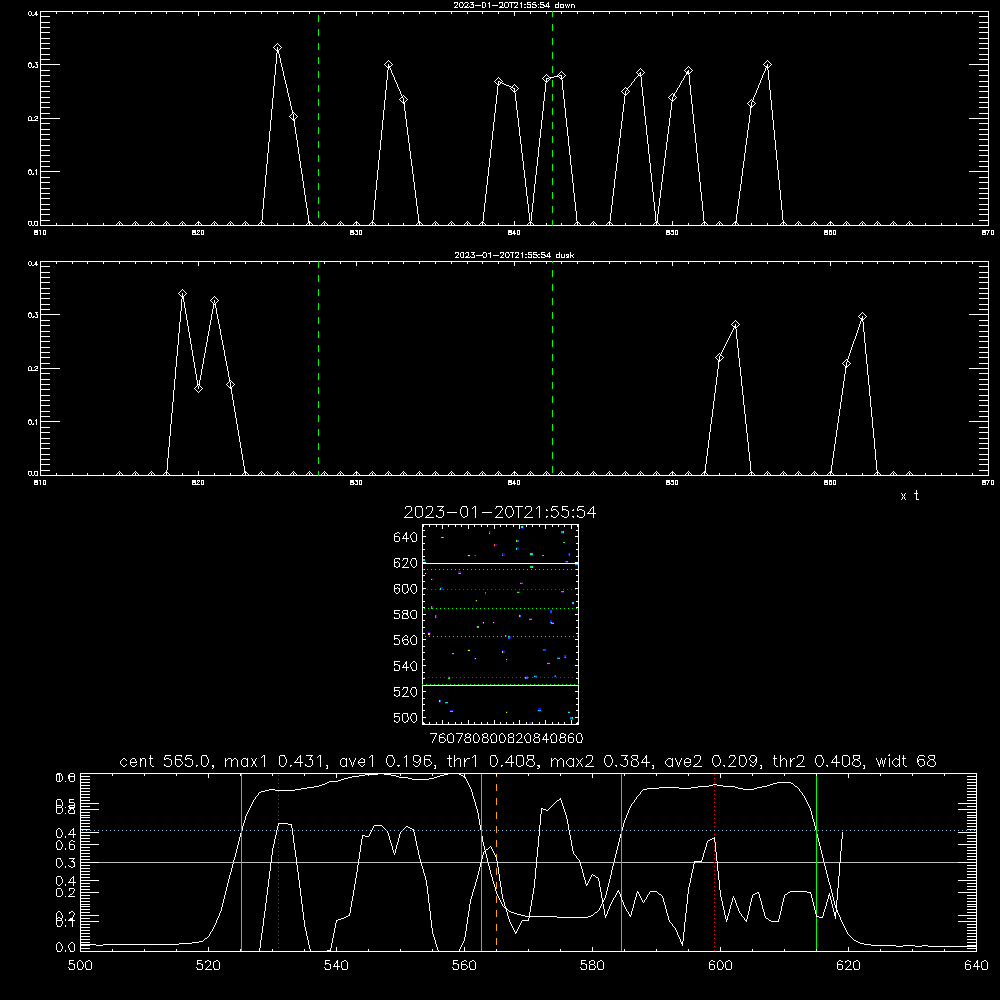1000x1000 pixels.
Task: Click the dusk peak diamond near x=862
Action: point(862,317)
